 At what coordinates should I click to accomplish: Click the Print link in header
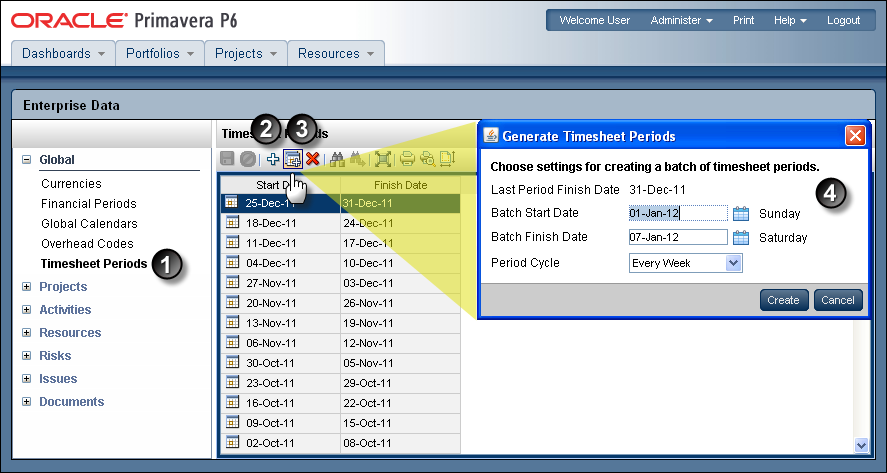pyautogui.click(x=743, y=20)
